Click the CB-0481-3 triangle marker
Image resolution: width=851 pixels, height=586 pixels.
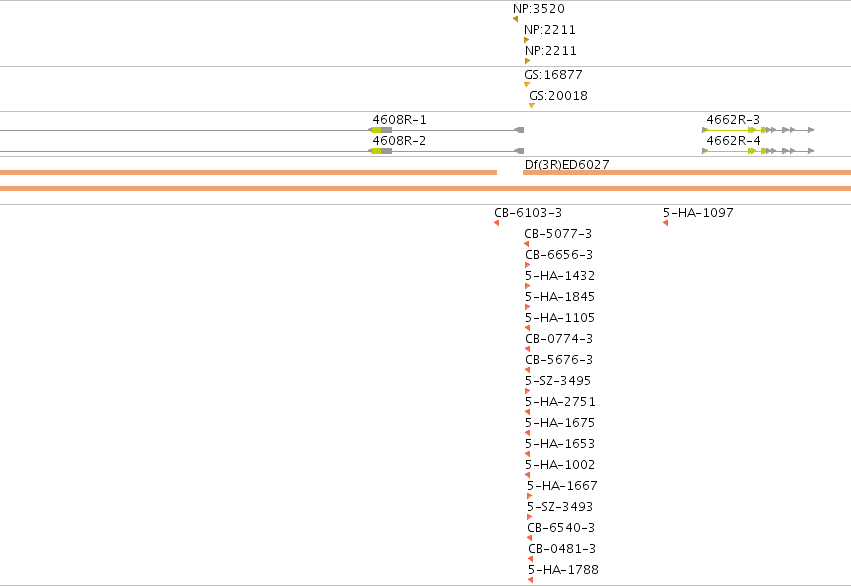click(530, 559)
